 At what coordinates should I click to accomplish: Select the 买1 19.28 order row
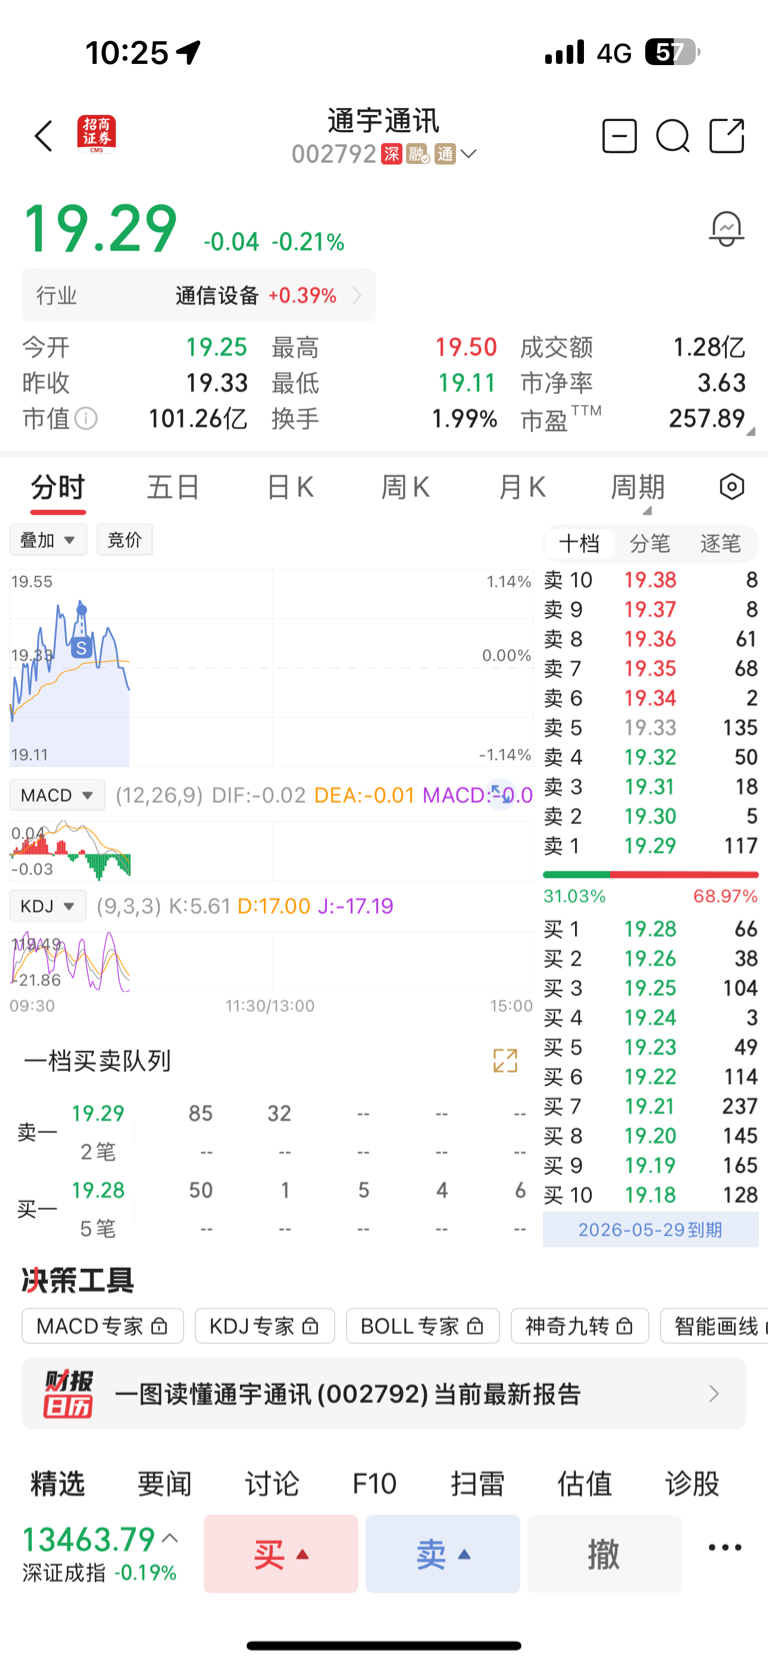(651, 929)
